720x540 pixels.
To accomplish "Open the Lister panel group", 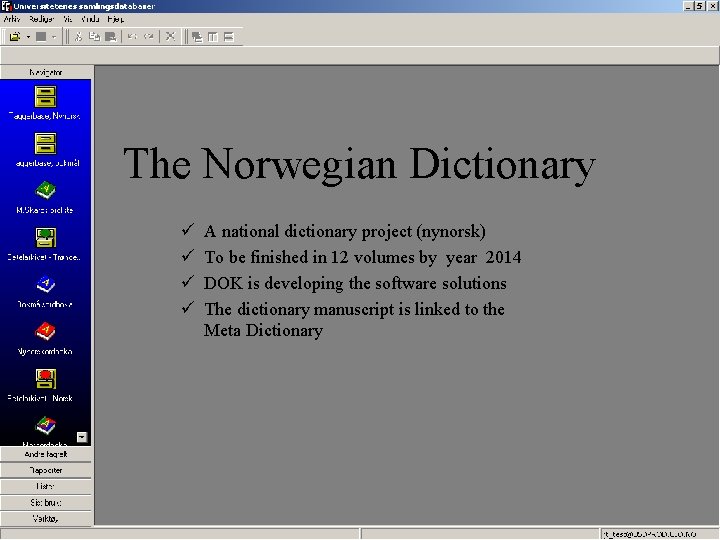I will coord(46,486).
